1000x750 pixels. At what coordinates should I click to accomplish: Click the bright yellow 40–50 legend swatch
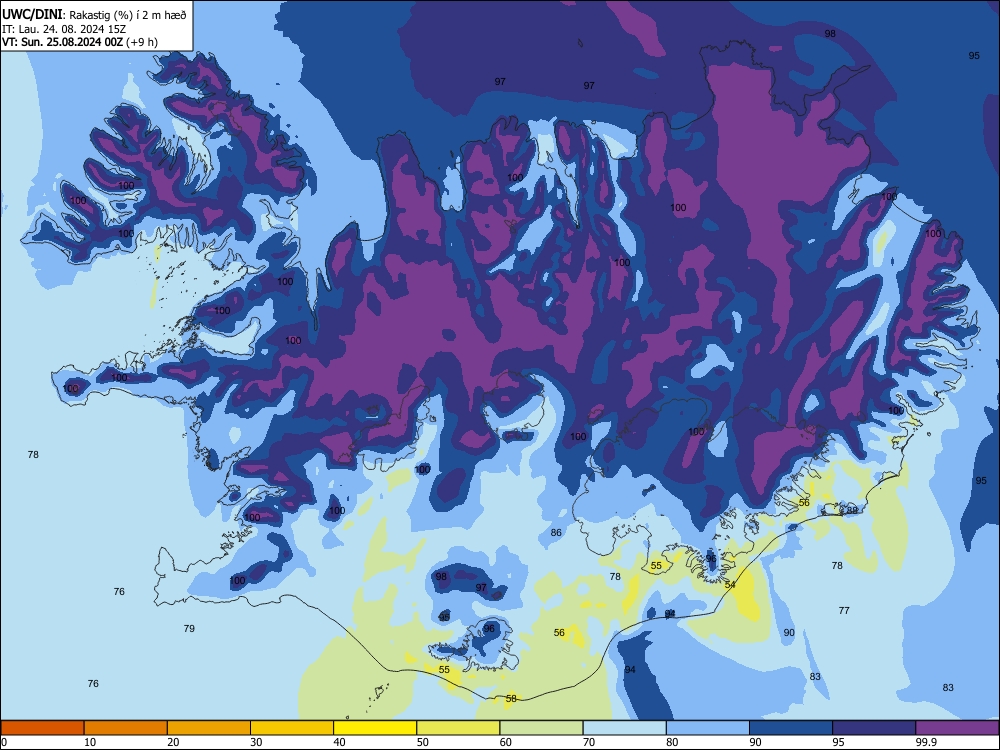(375, 728)
